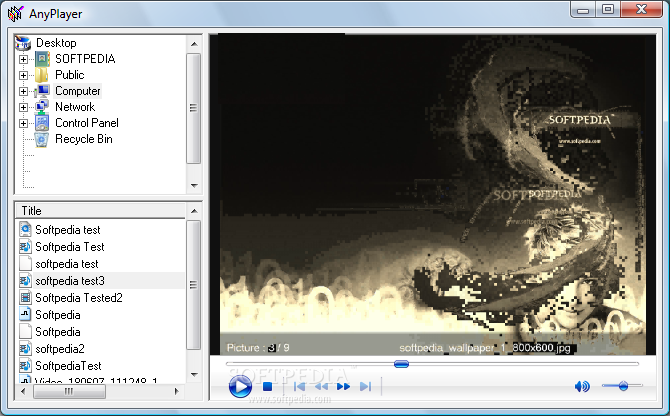This screenshot has height=416, width=670.
Task: Select 'Softpedia Test' video file row
Action: (x=101, y=247)
